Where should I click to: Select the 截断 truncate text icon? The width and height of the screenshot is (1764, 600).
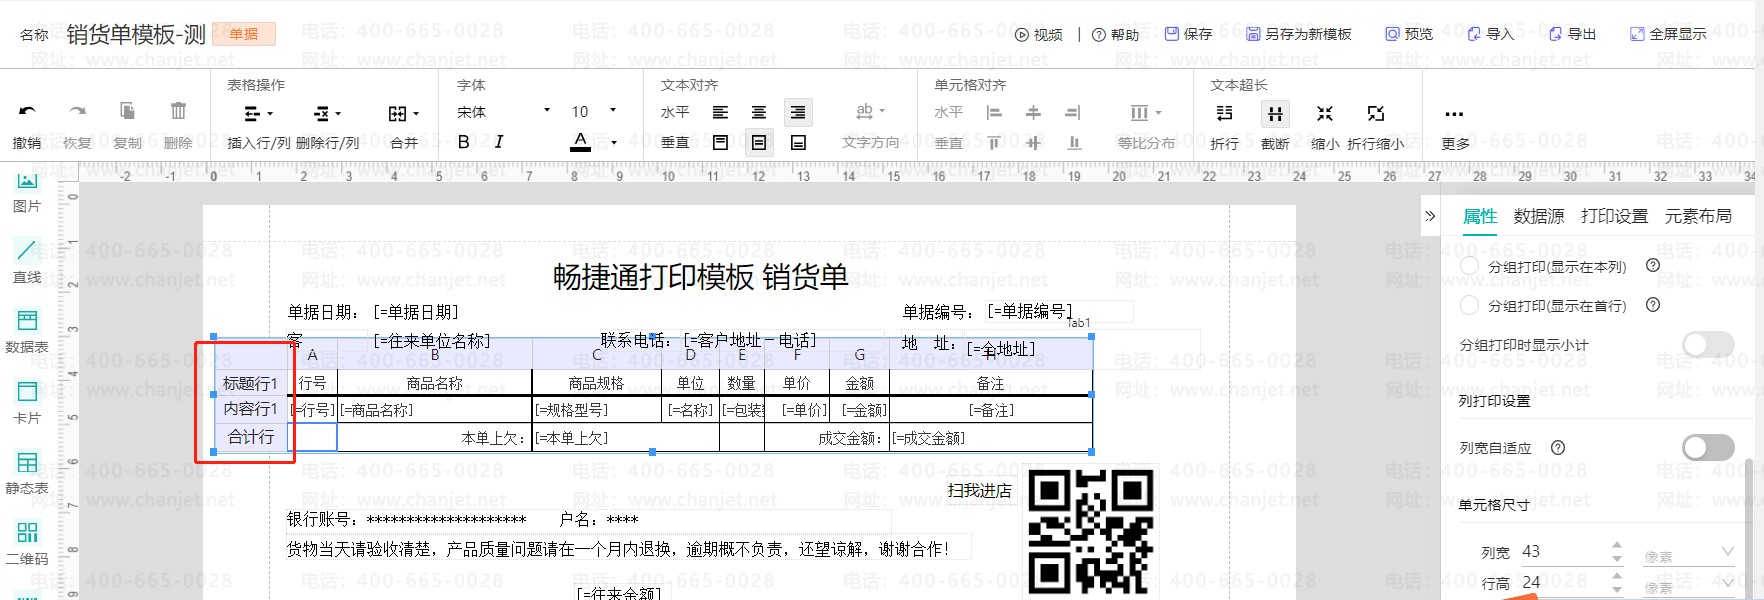[x=1275, y=114]
